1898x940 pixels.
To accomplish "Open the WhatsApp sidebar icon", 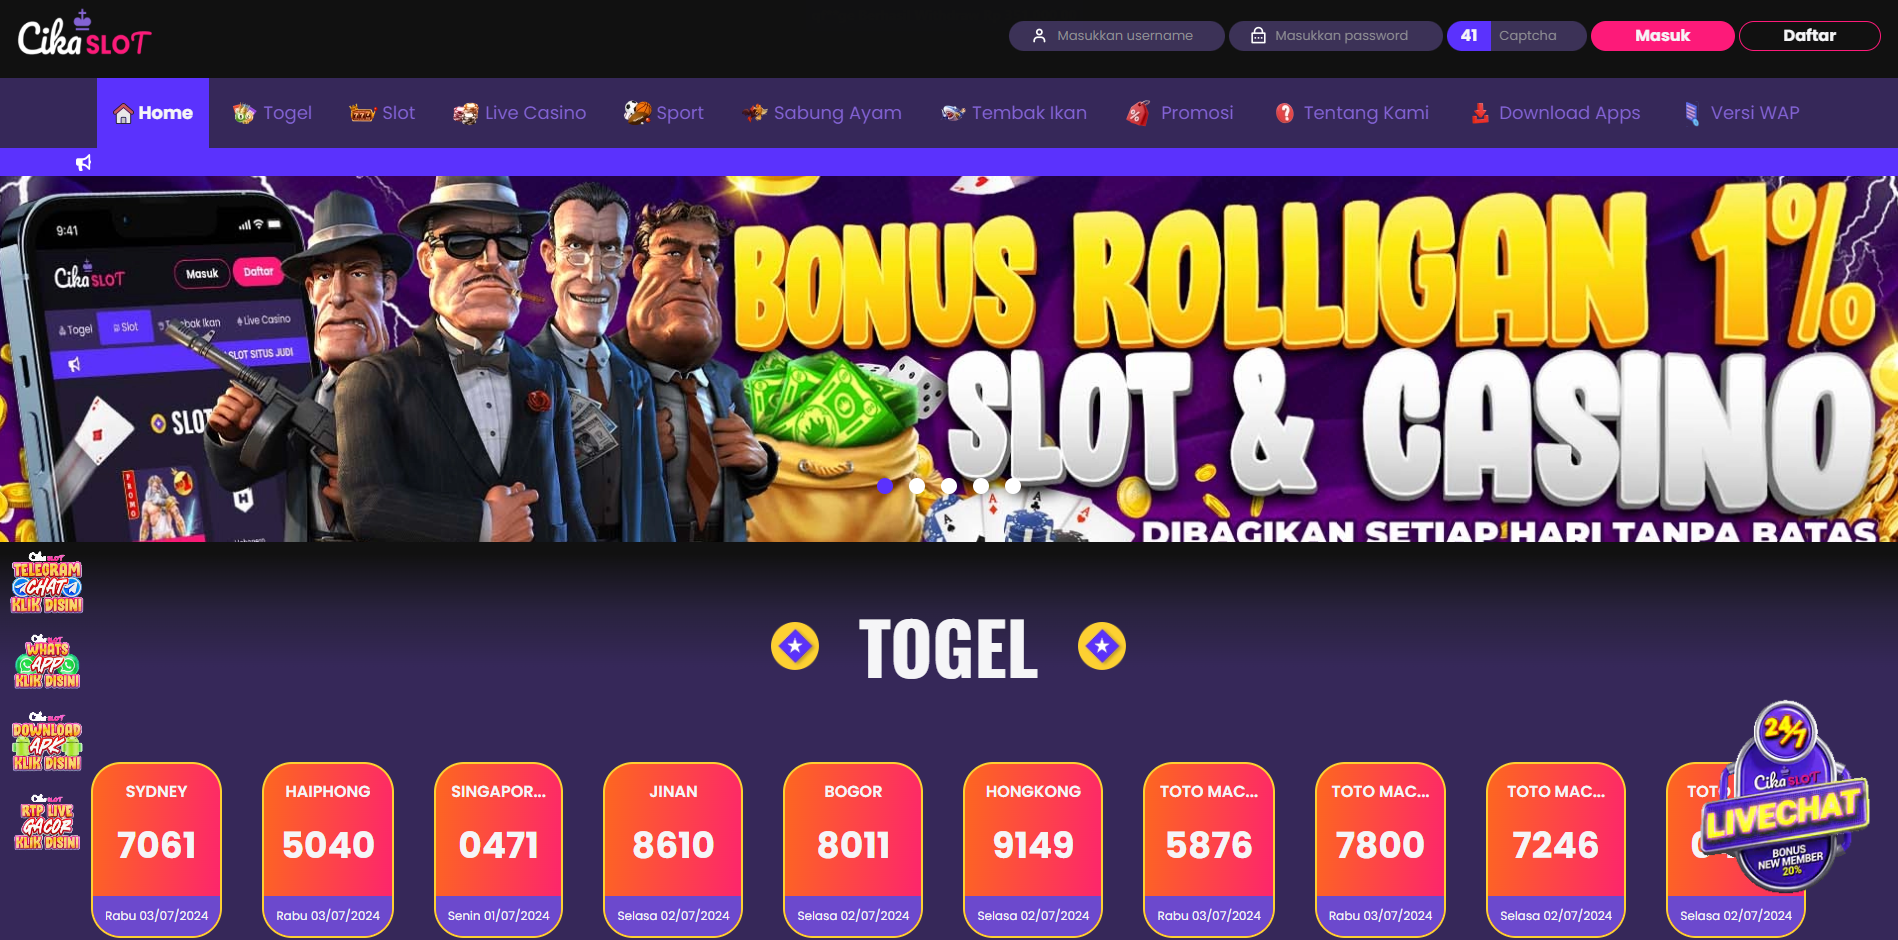I will (x=47, y=662).
